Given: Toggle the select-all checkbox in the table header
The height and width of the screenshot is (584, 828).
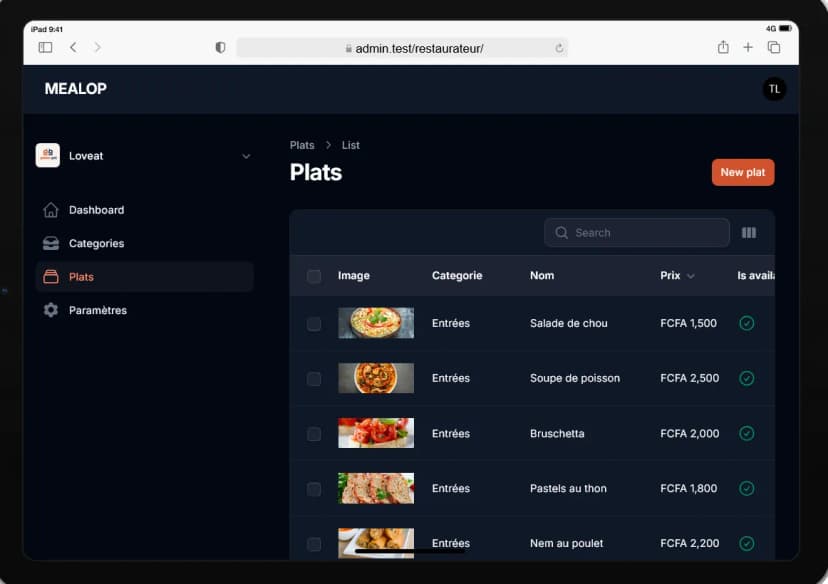Looking at the screenshot, I should point(314,276).
